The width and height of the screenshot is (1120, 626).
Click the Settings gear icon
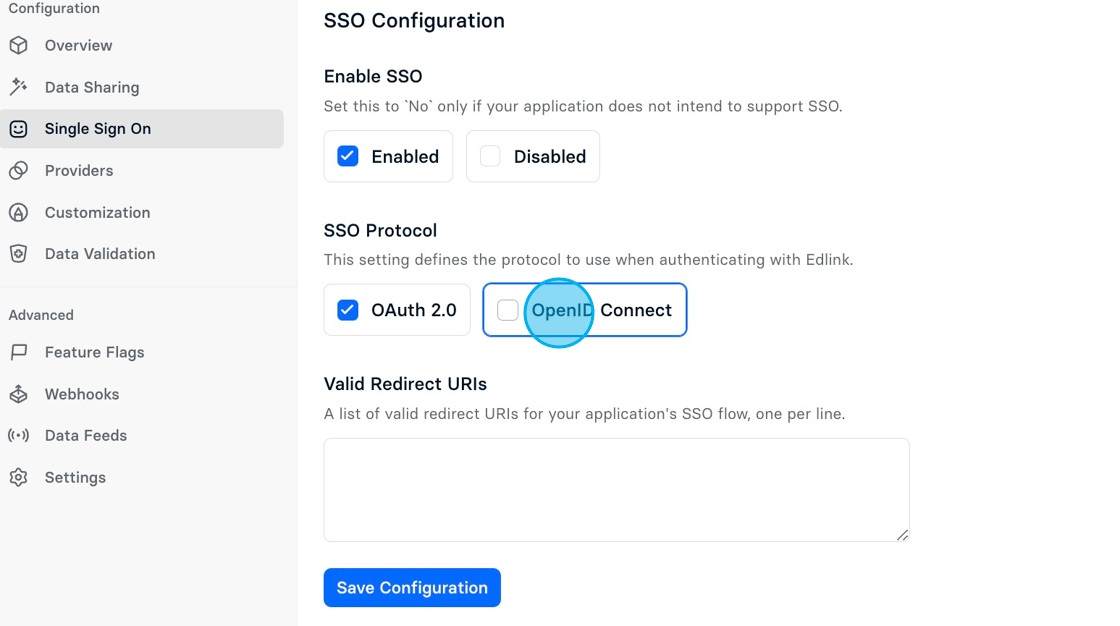tap(19, 477)
